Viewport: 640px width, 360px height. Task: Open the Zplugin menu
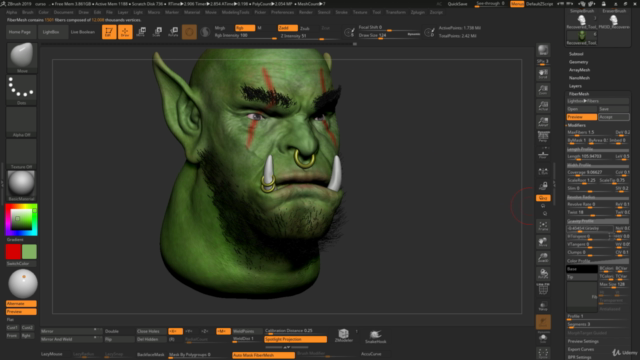418,12
